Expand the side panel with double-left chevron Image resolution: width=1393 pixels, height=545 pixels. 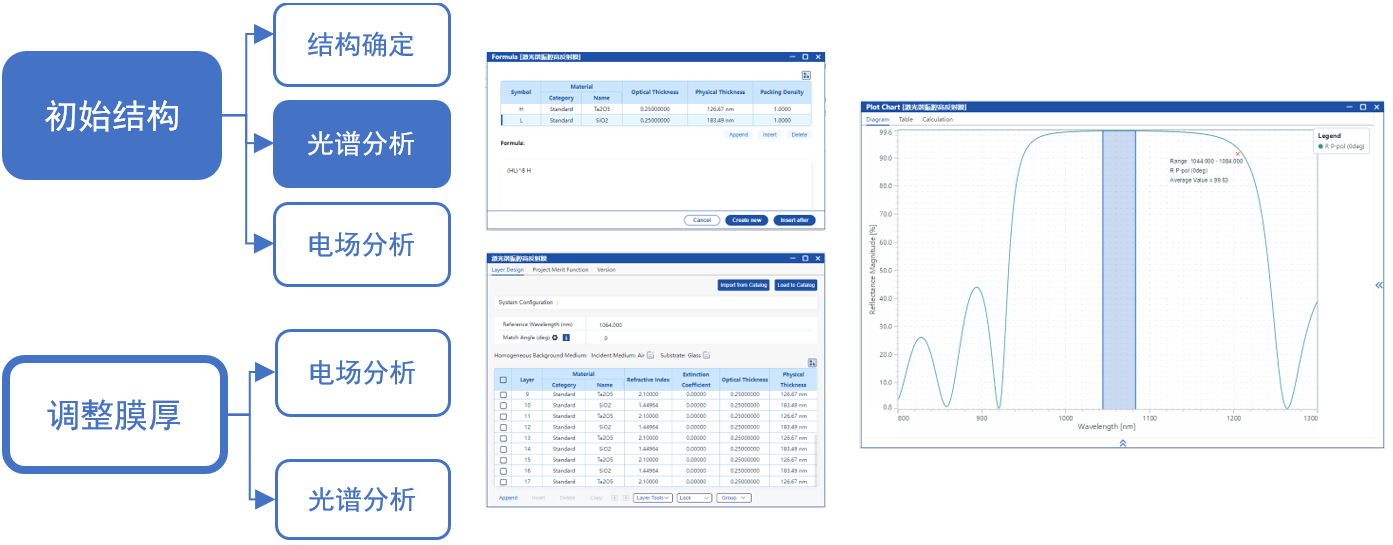click(1379, 286)
